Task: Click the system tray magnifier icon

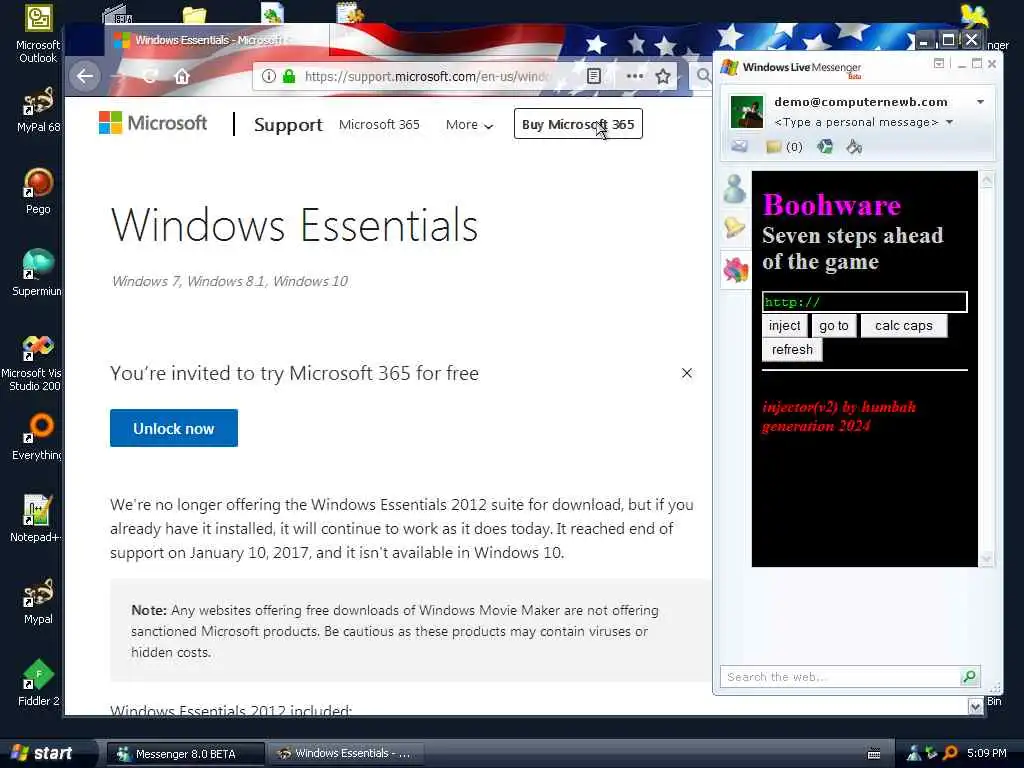Action: [x=950, y=754]
